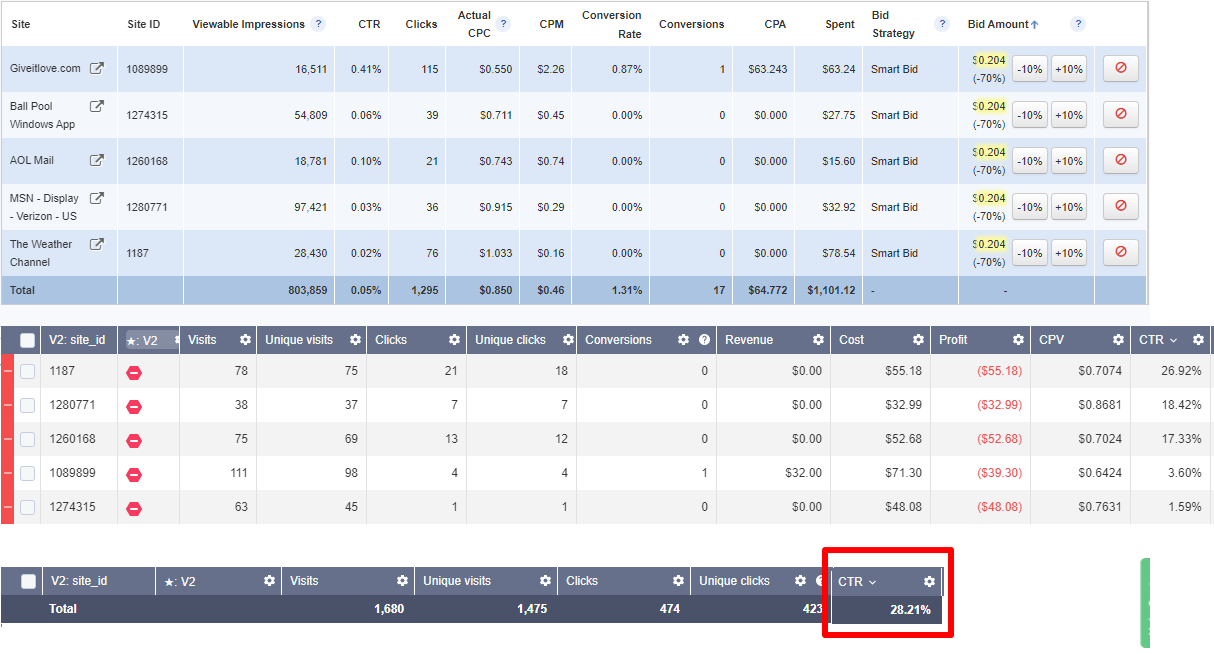1214x654 pixels.
Task: Open Giveitlove.com external link icon
Action: pyautogui.click(x=97, y=69)
